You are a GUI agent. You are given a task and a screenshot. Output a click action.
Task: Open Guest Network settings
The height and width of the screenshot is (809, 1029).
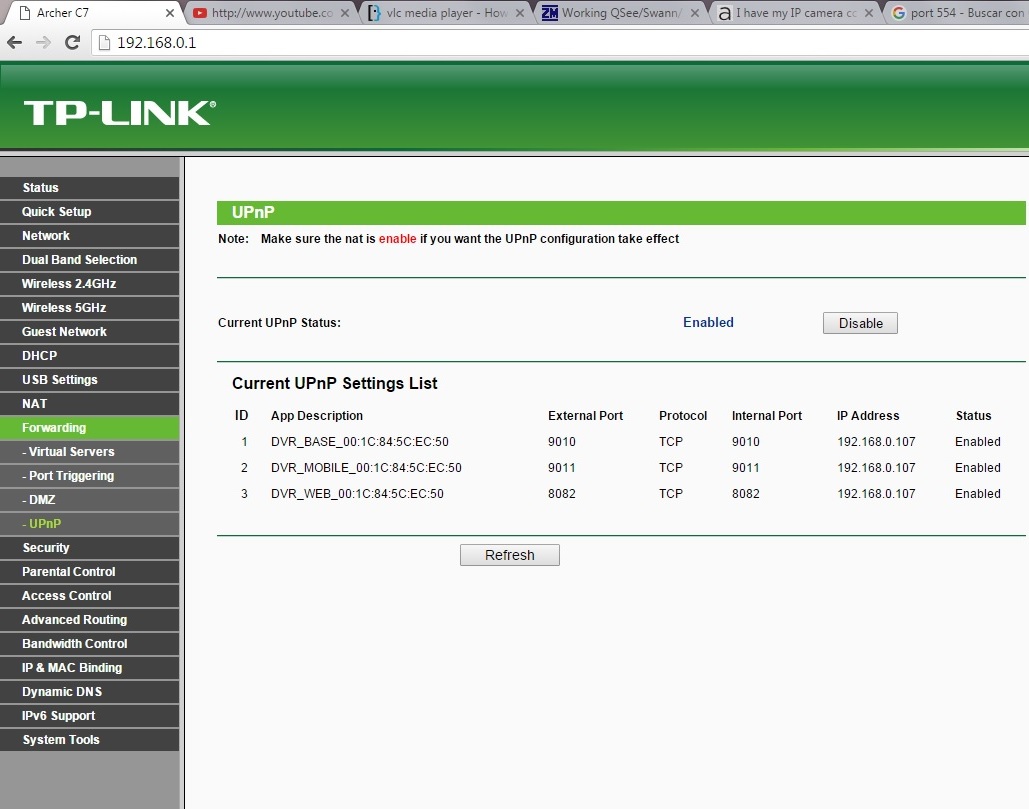click(x=89, y=332)
